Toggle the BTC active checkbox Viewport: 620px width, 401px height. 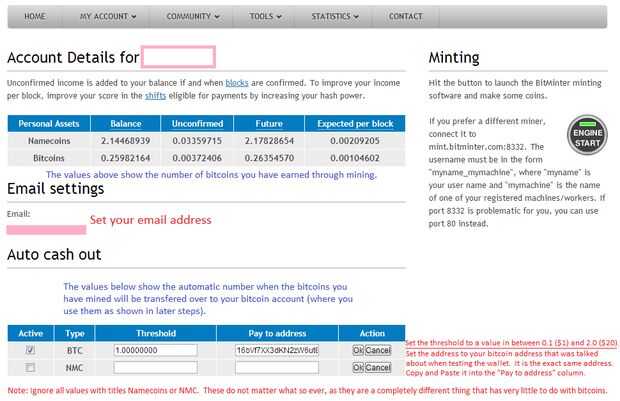pos(30,350)
